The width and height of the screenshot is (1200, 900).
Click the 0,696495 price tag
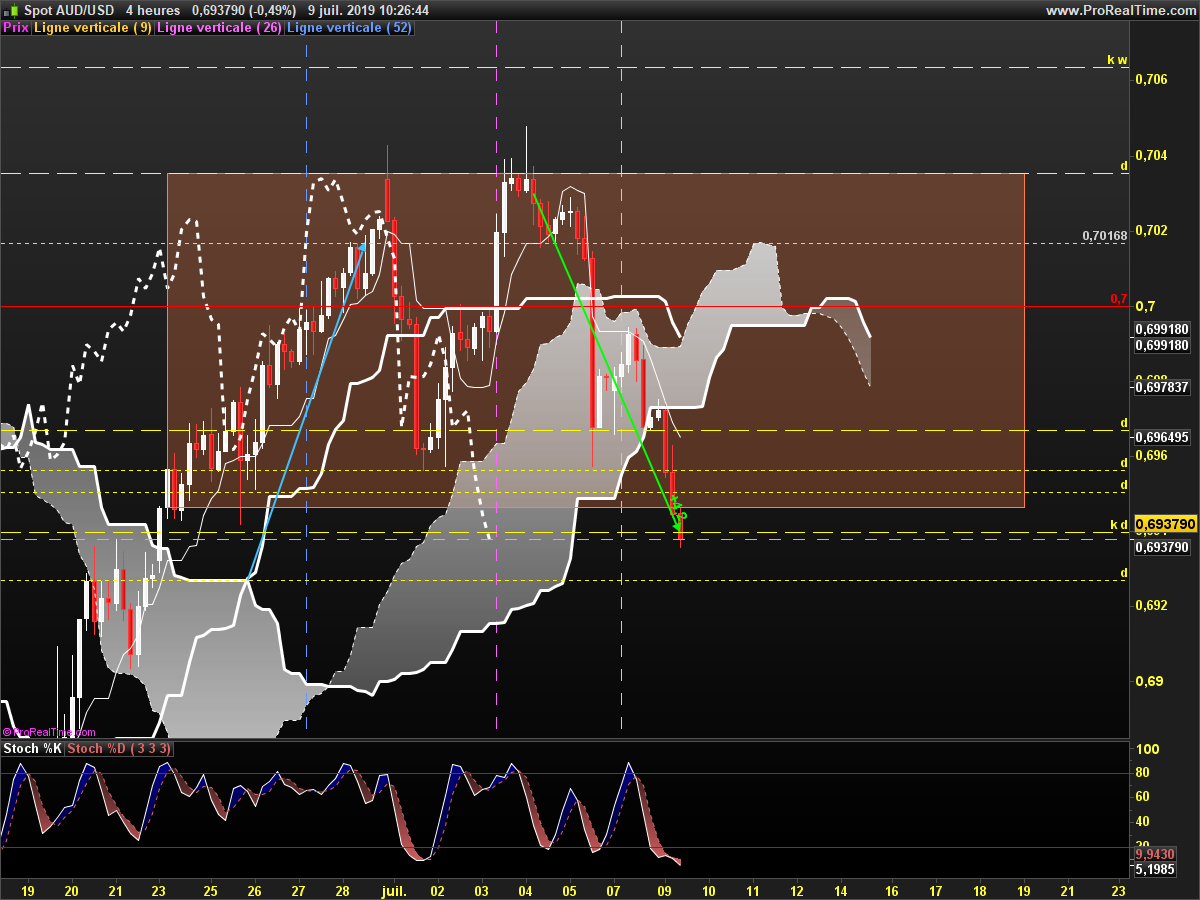pos(1162,437)
